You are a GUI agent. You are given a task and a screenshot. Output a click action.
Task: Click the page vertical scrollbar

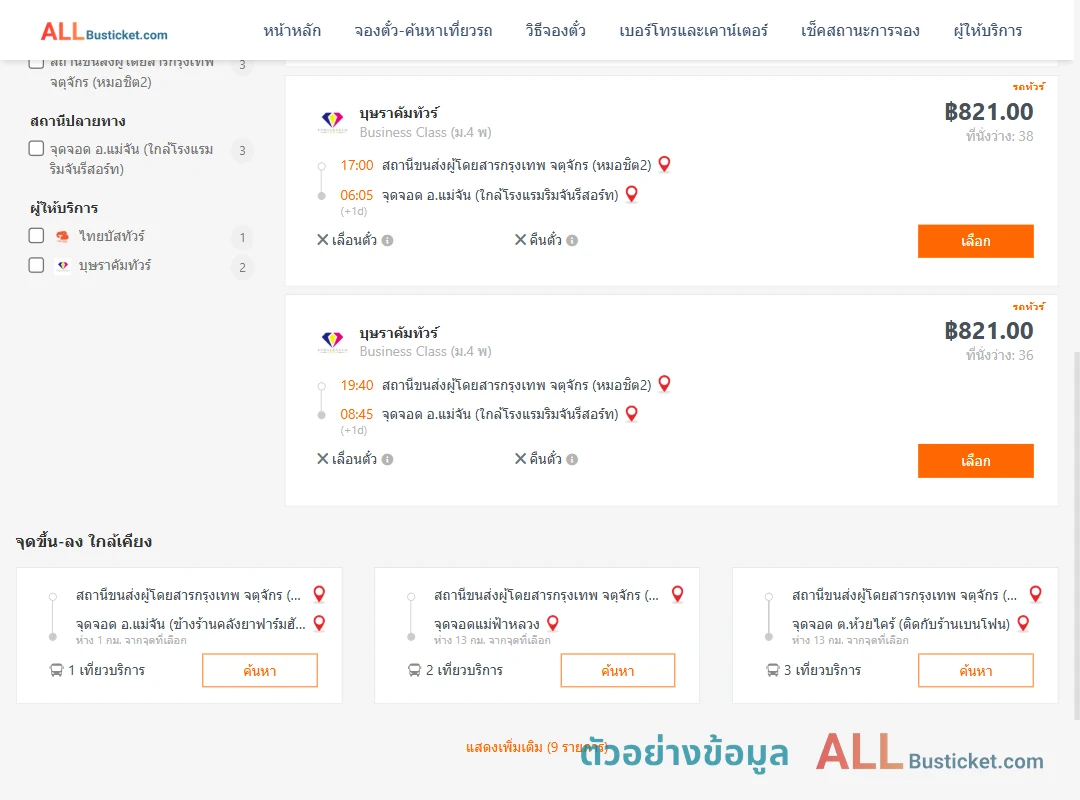pyautogui.click(x=1076, y=534)
